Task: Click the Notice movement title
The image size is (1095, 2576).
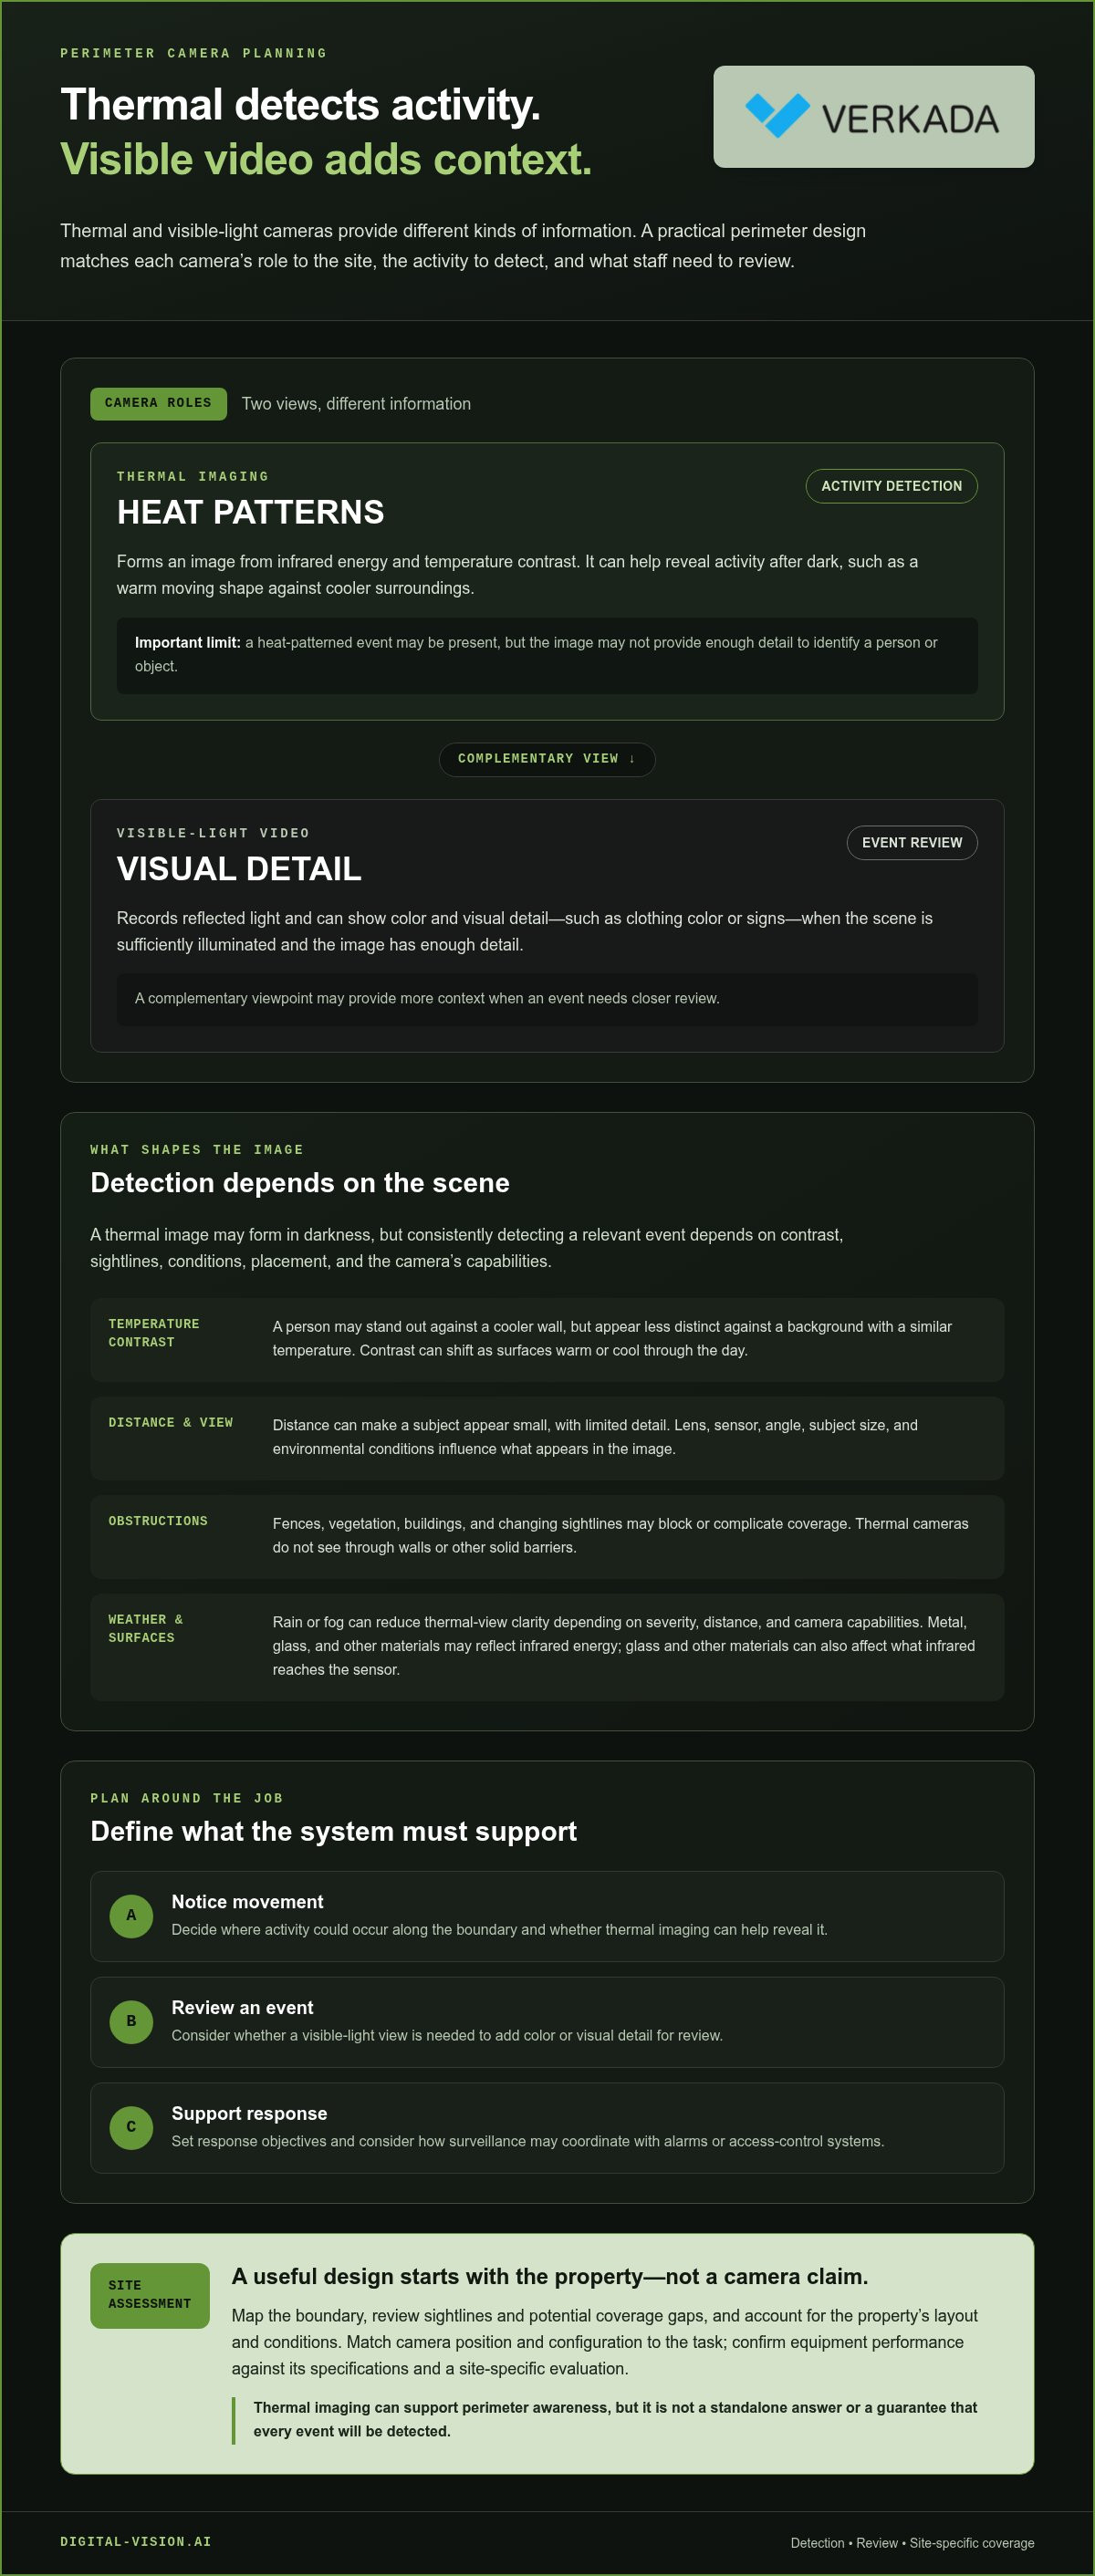Action: tap(247, 1902)
